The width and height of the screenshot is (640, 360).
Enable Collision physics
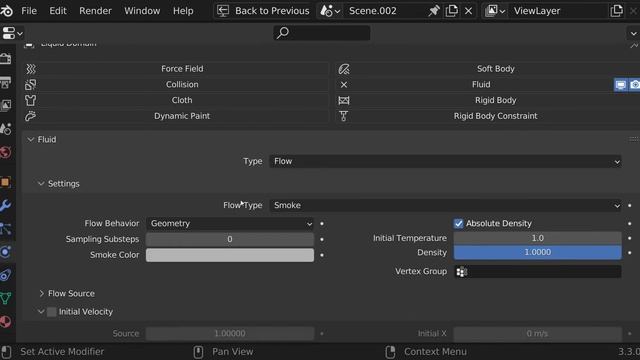point(176,84)
